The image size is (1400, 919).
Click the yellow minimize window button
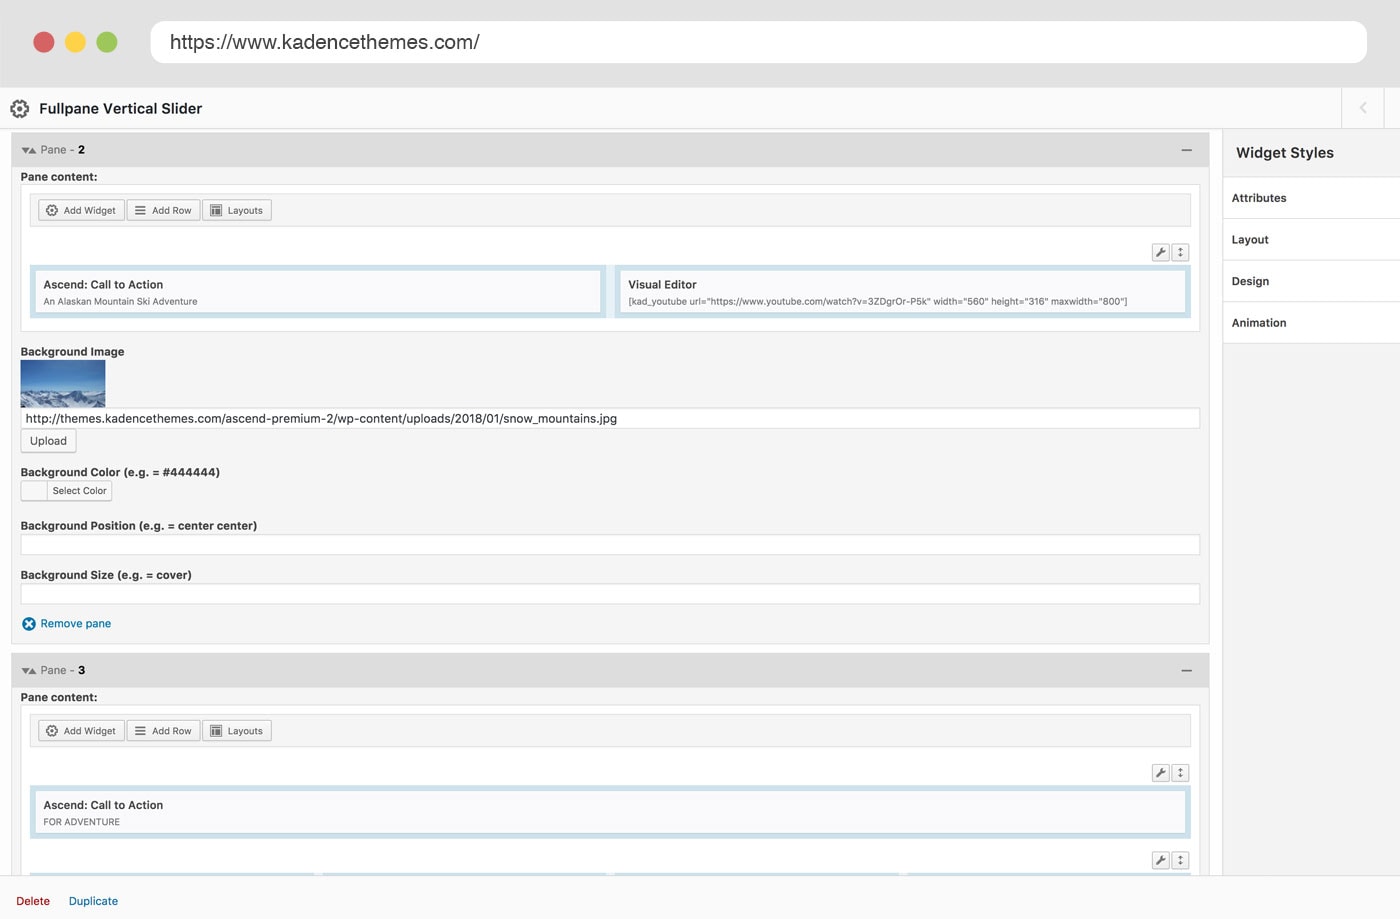(x=75, y=42)
